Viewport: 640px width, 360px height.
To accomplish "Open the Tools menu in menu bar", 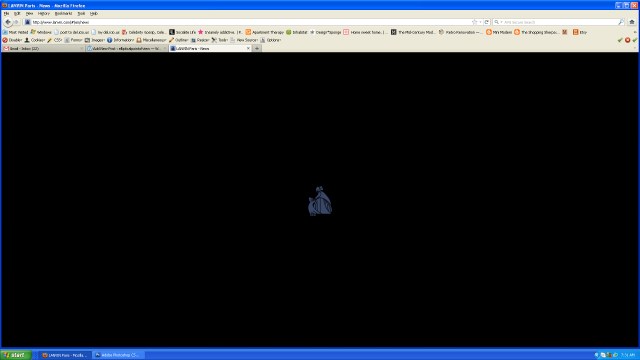I will pos(81,13).
